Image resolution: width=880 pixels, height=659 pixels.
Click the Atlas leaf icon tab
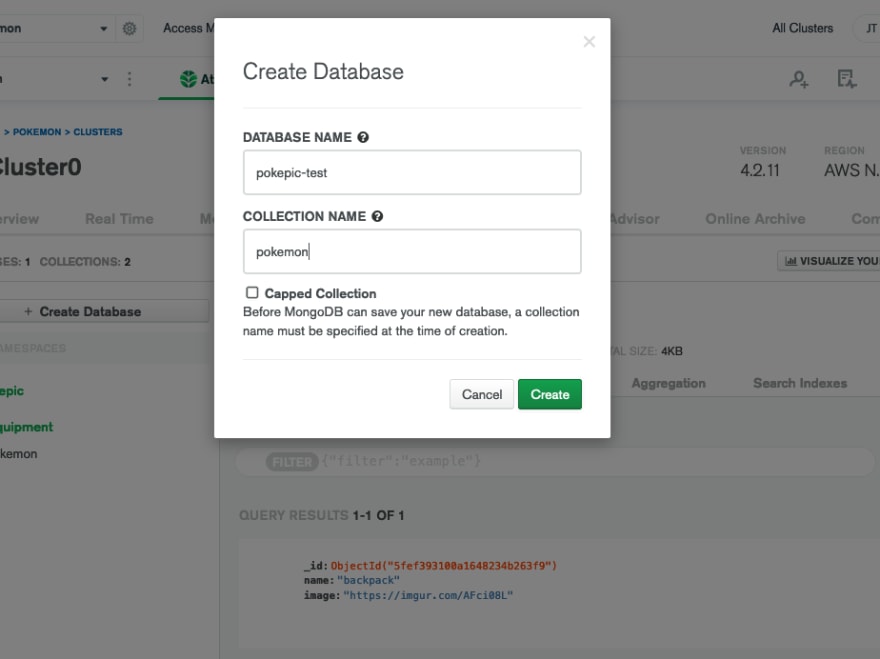click(189, 79)
